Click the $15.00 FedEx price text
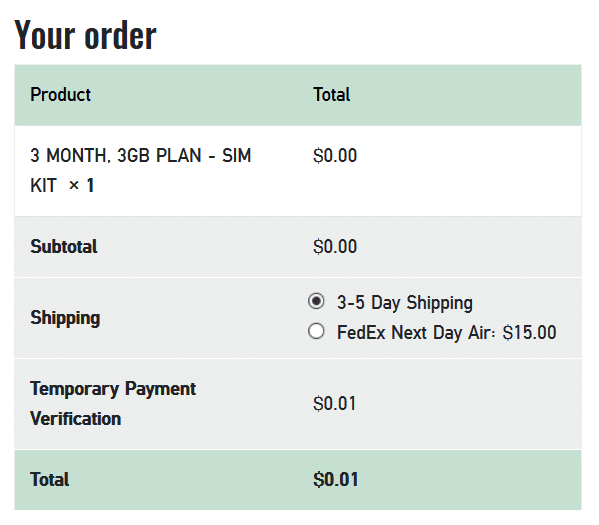 [529, 332]
